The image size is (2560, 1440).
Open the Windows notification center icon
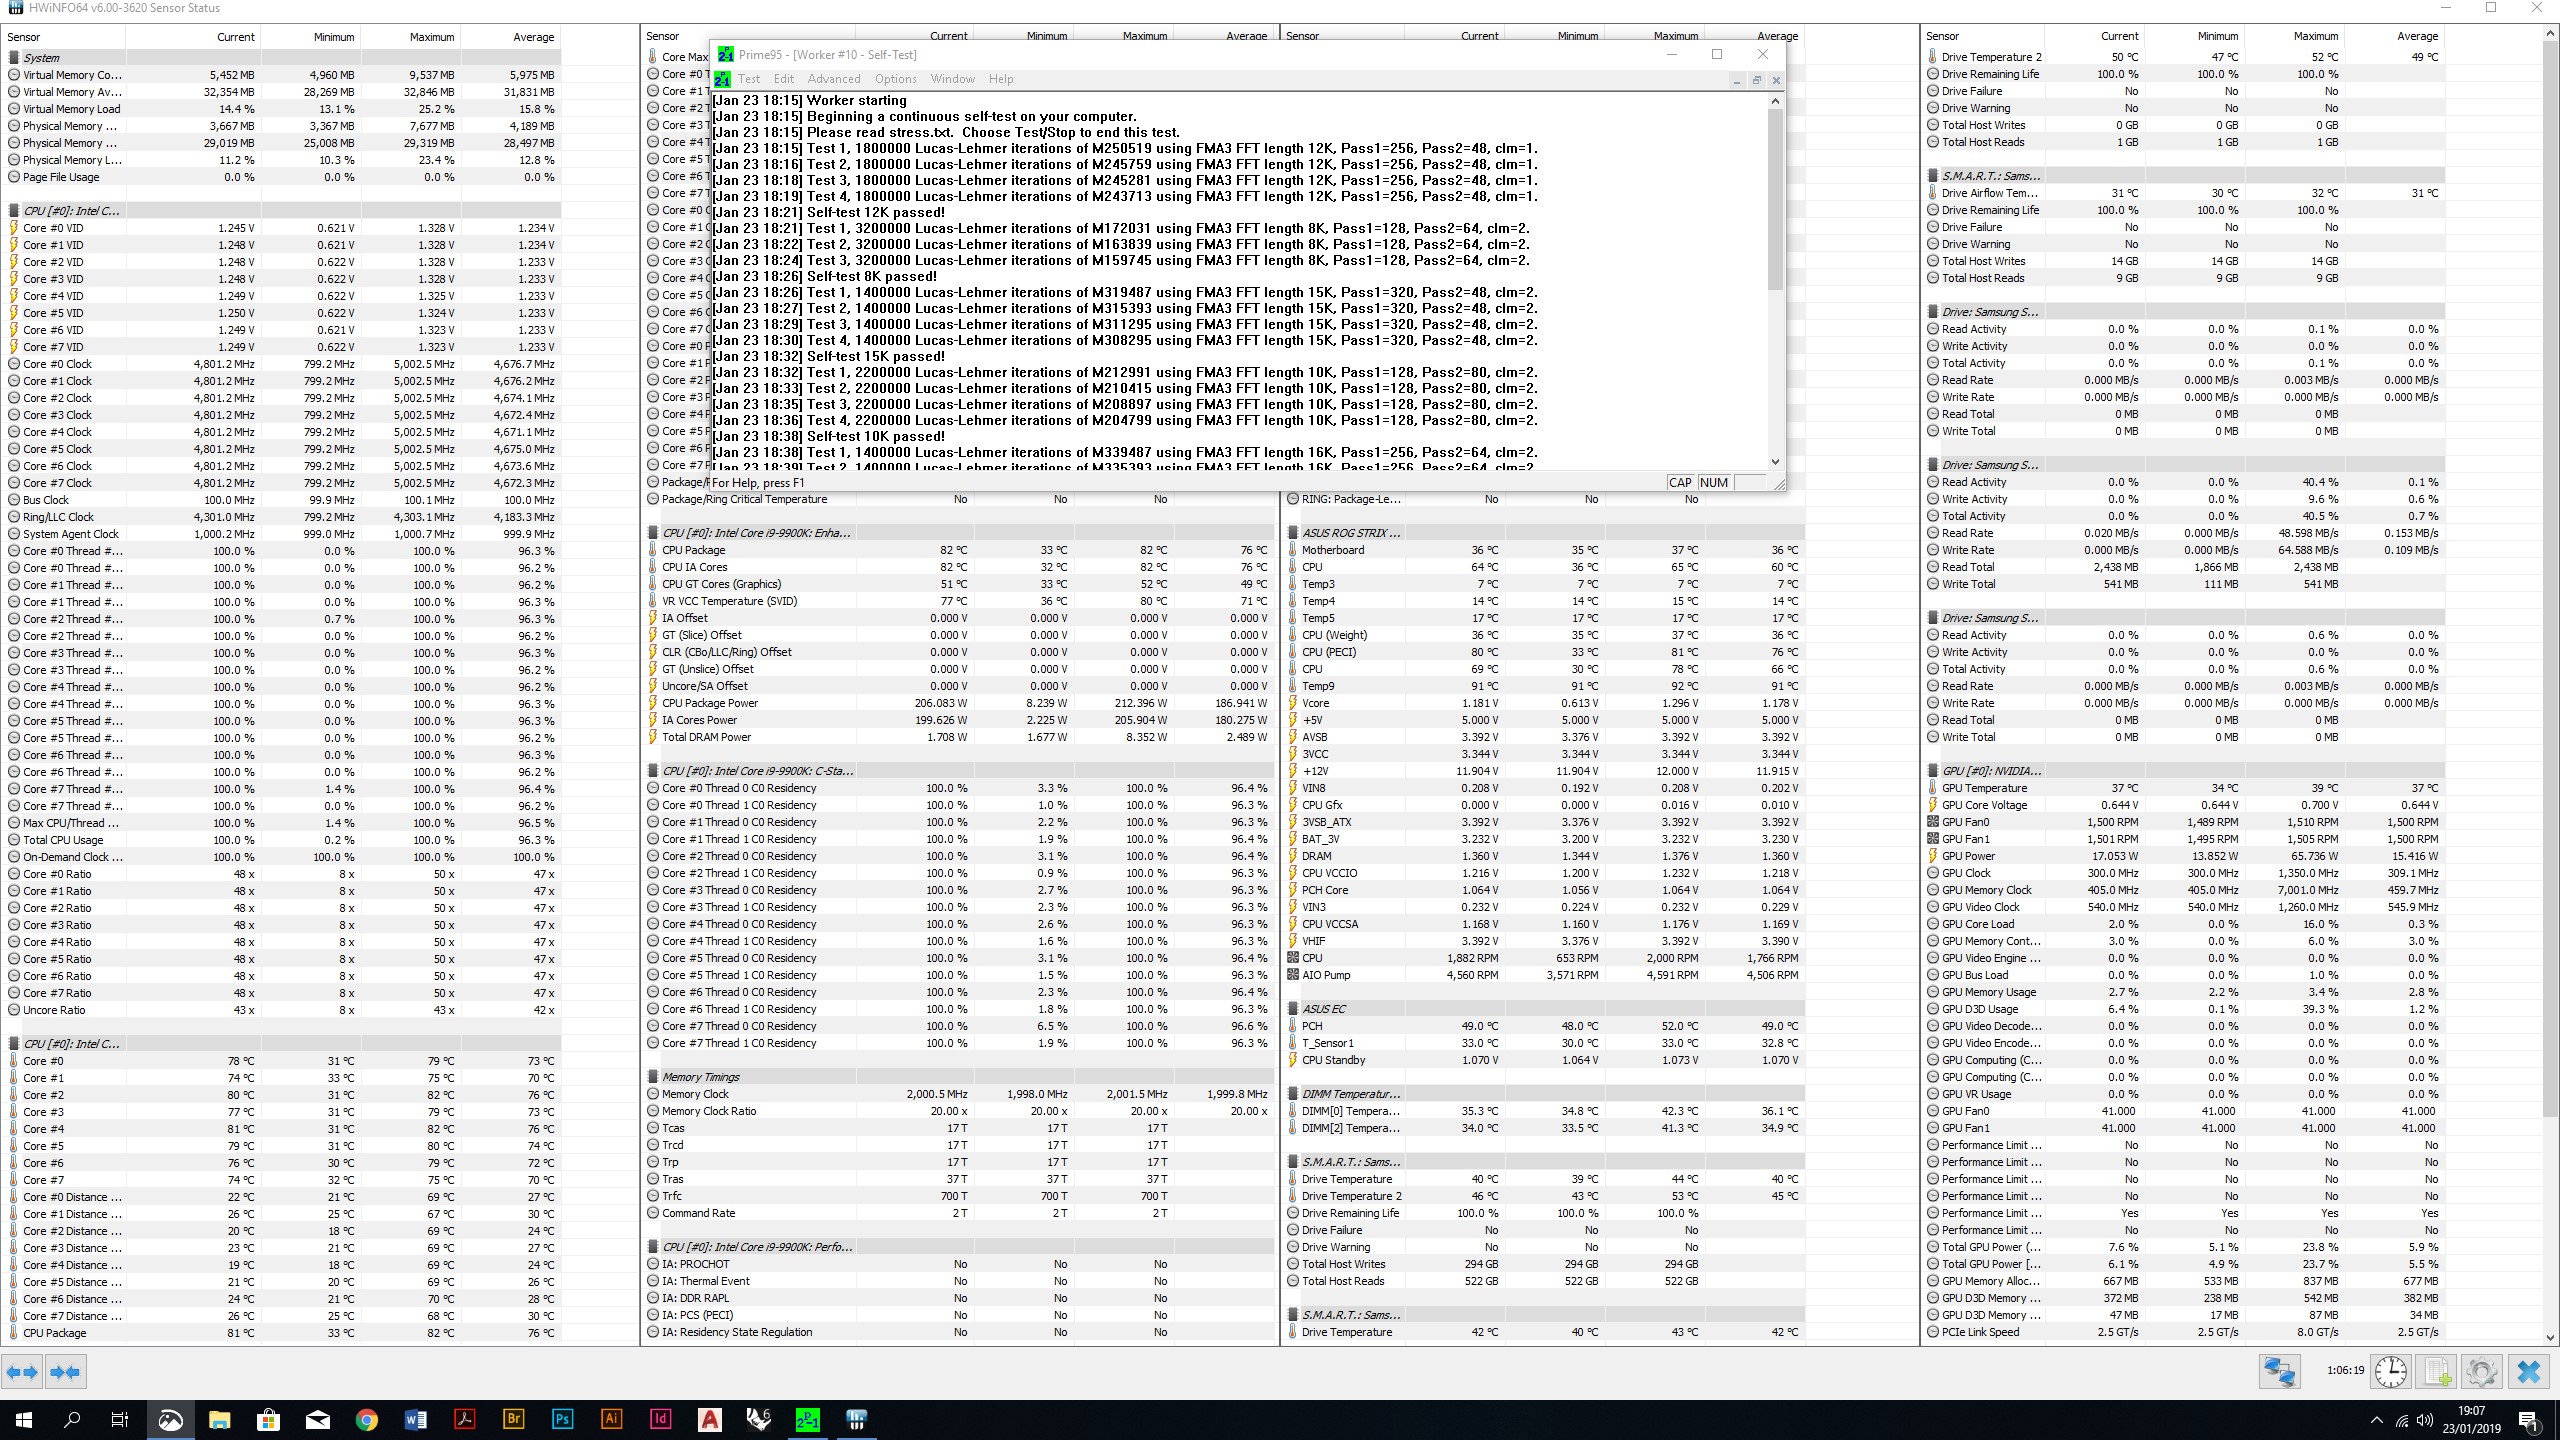click(2528, 1420)
